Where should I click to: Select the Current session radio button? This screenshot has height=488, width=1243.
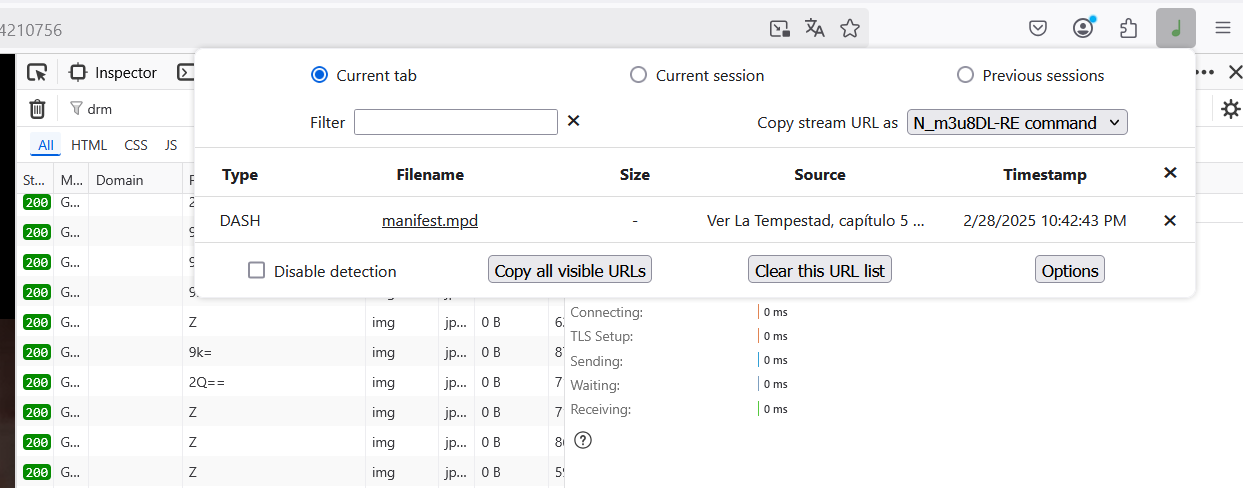tap(638, 75)
